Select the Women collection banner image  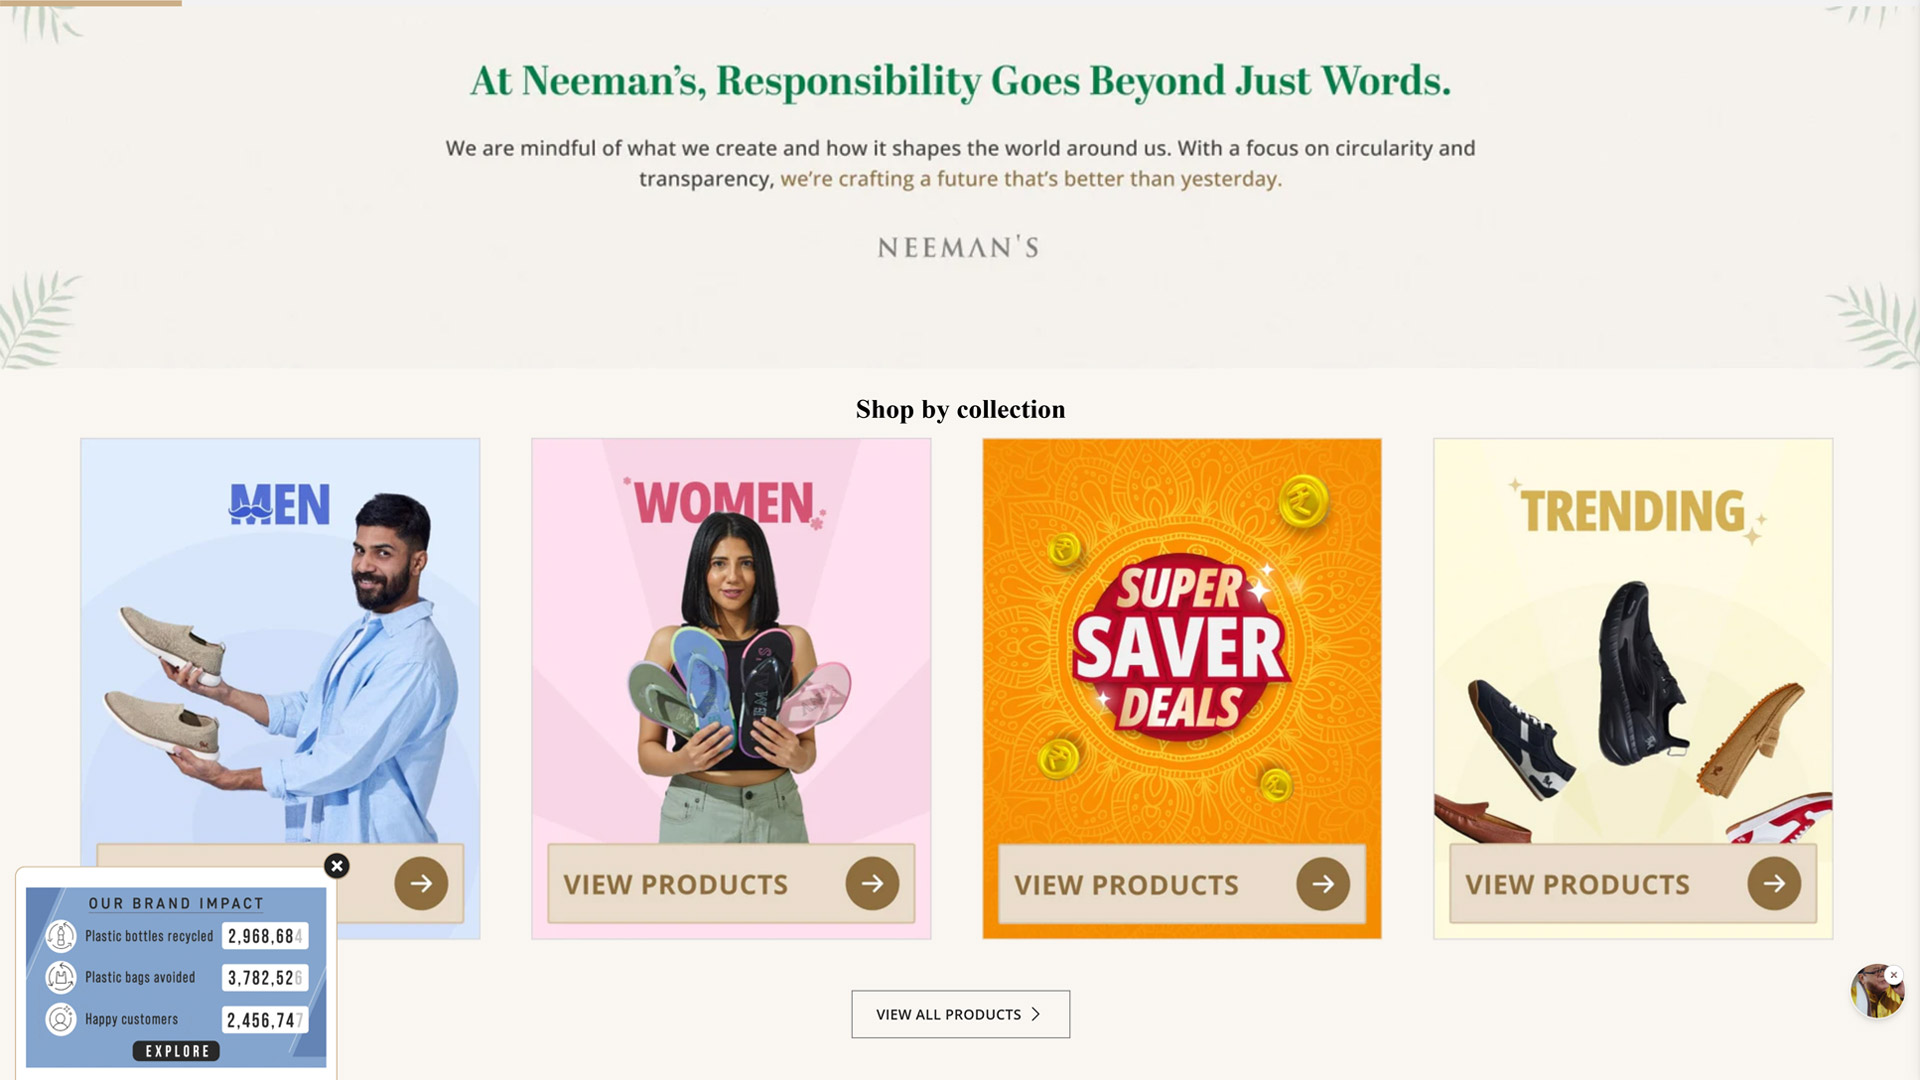731,640
